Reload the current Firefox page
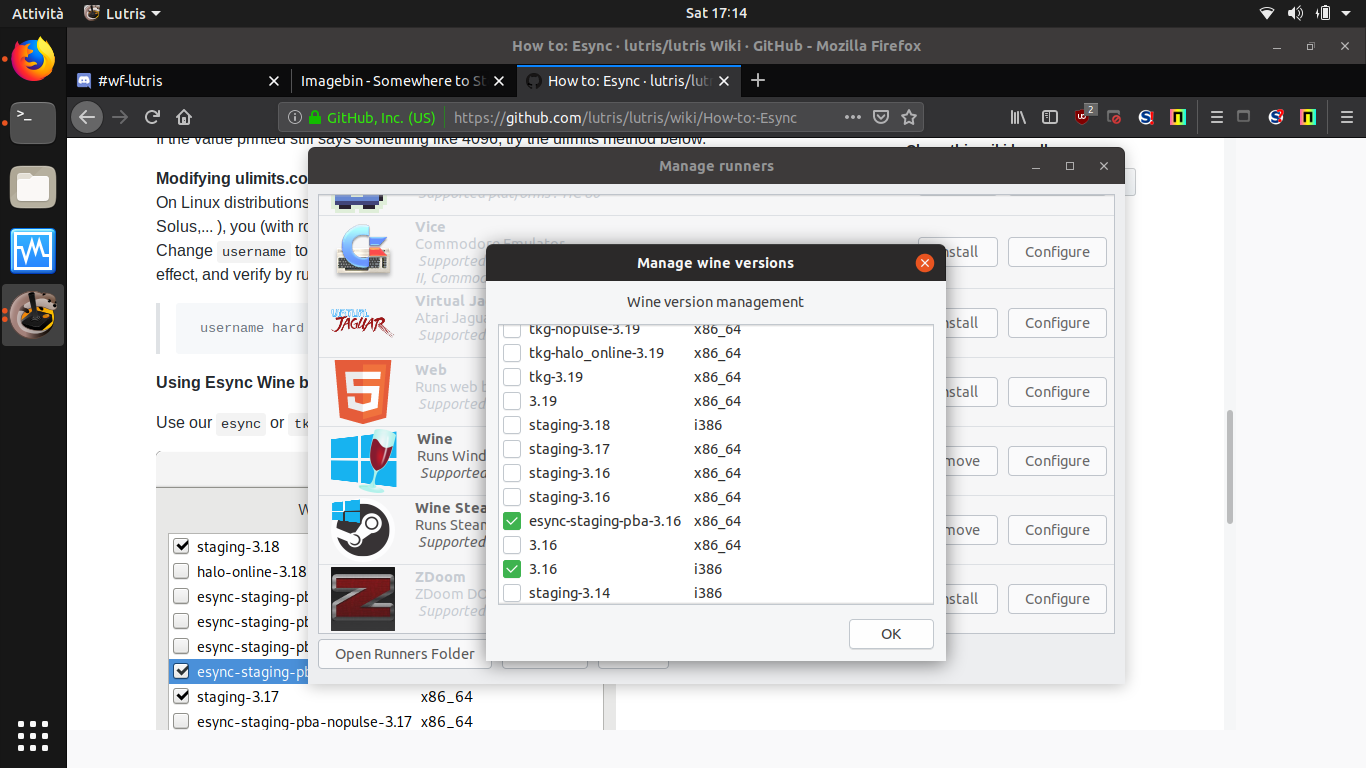Screen dimensions: 1366x768 pyautogui.click(x=152, y=117)
